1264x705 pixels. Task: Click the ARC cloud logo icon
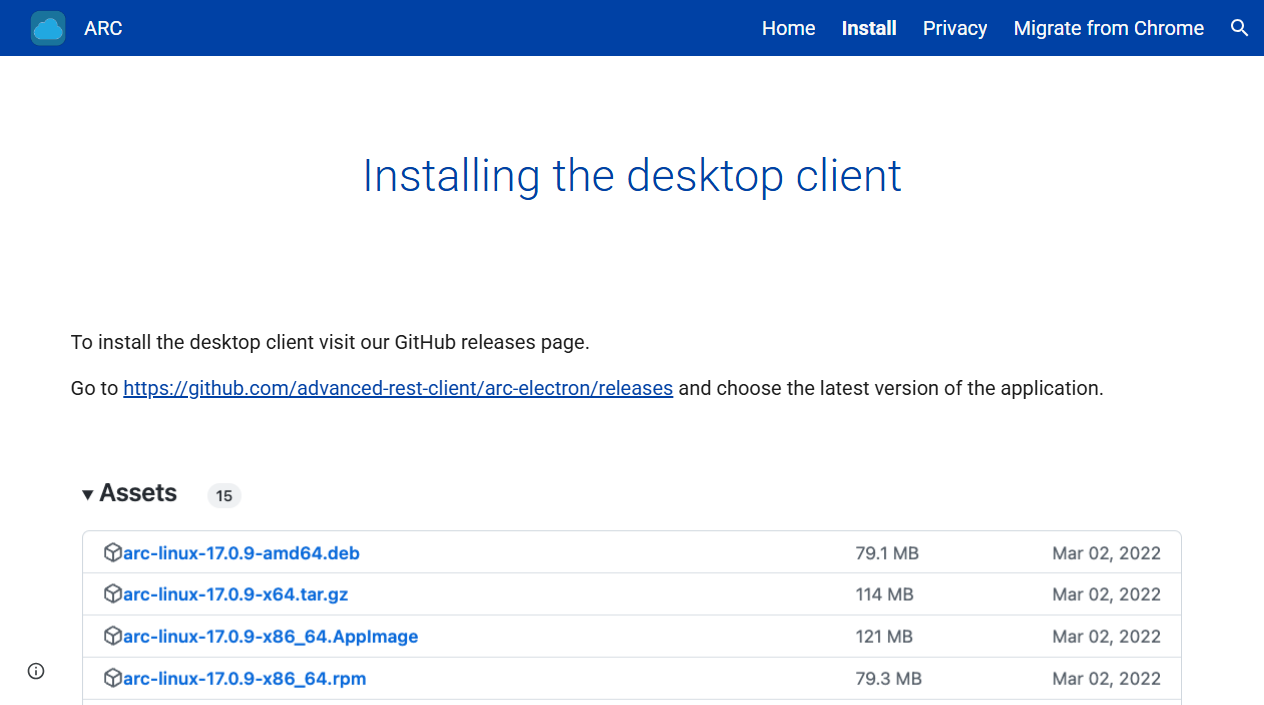pyautogui.click(x=47, y=27)
